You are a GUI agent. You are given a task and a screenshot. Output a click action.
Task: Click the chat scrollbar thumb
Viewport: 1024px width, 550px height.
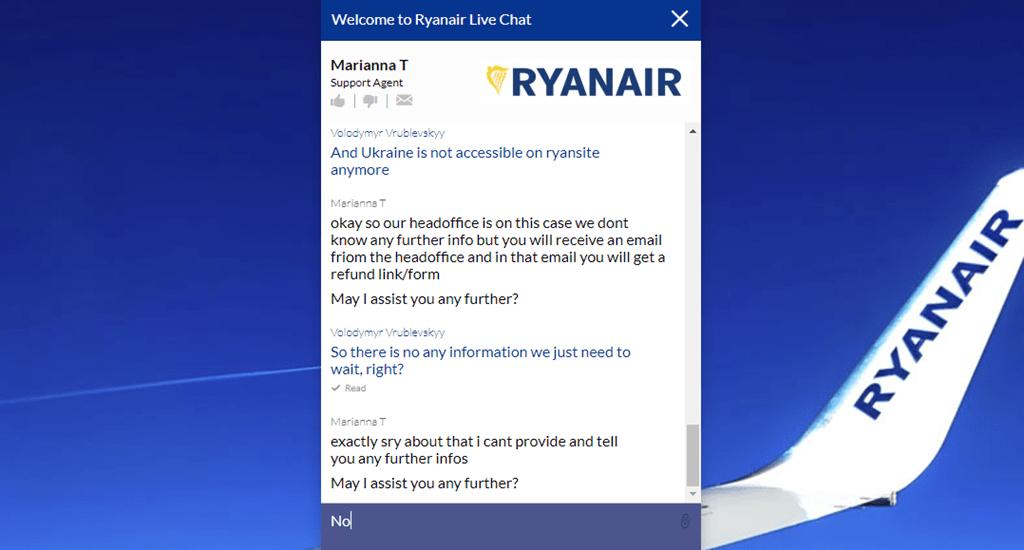693,455
